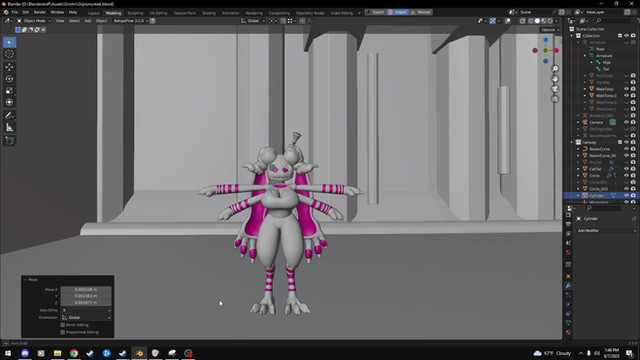
Task: Switch to the Shading workspace tab
Action: click(209, 13)
